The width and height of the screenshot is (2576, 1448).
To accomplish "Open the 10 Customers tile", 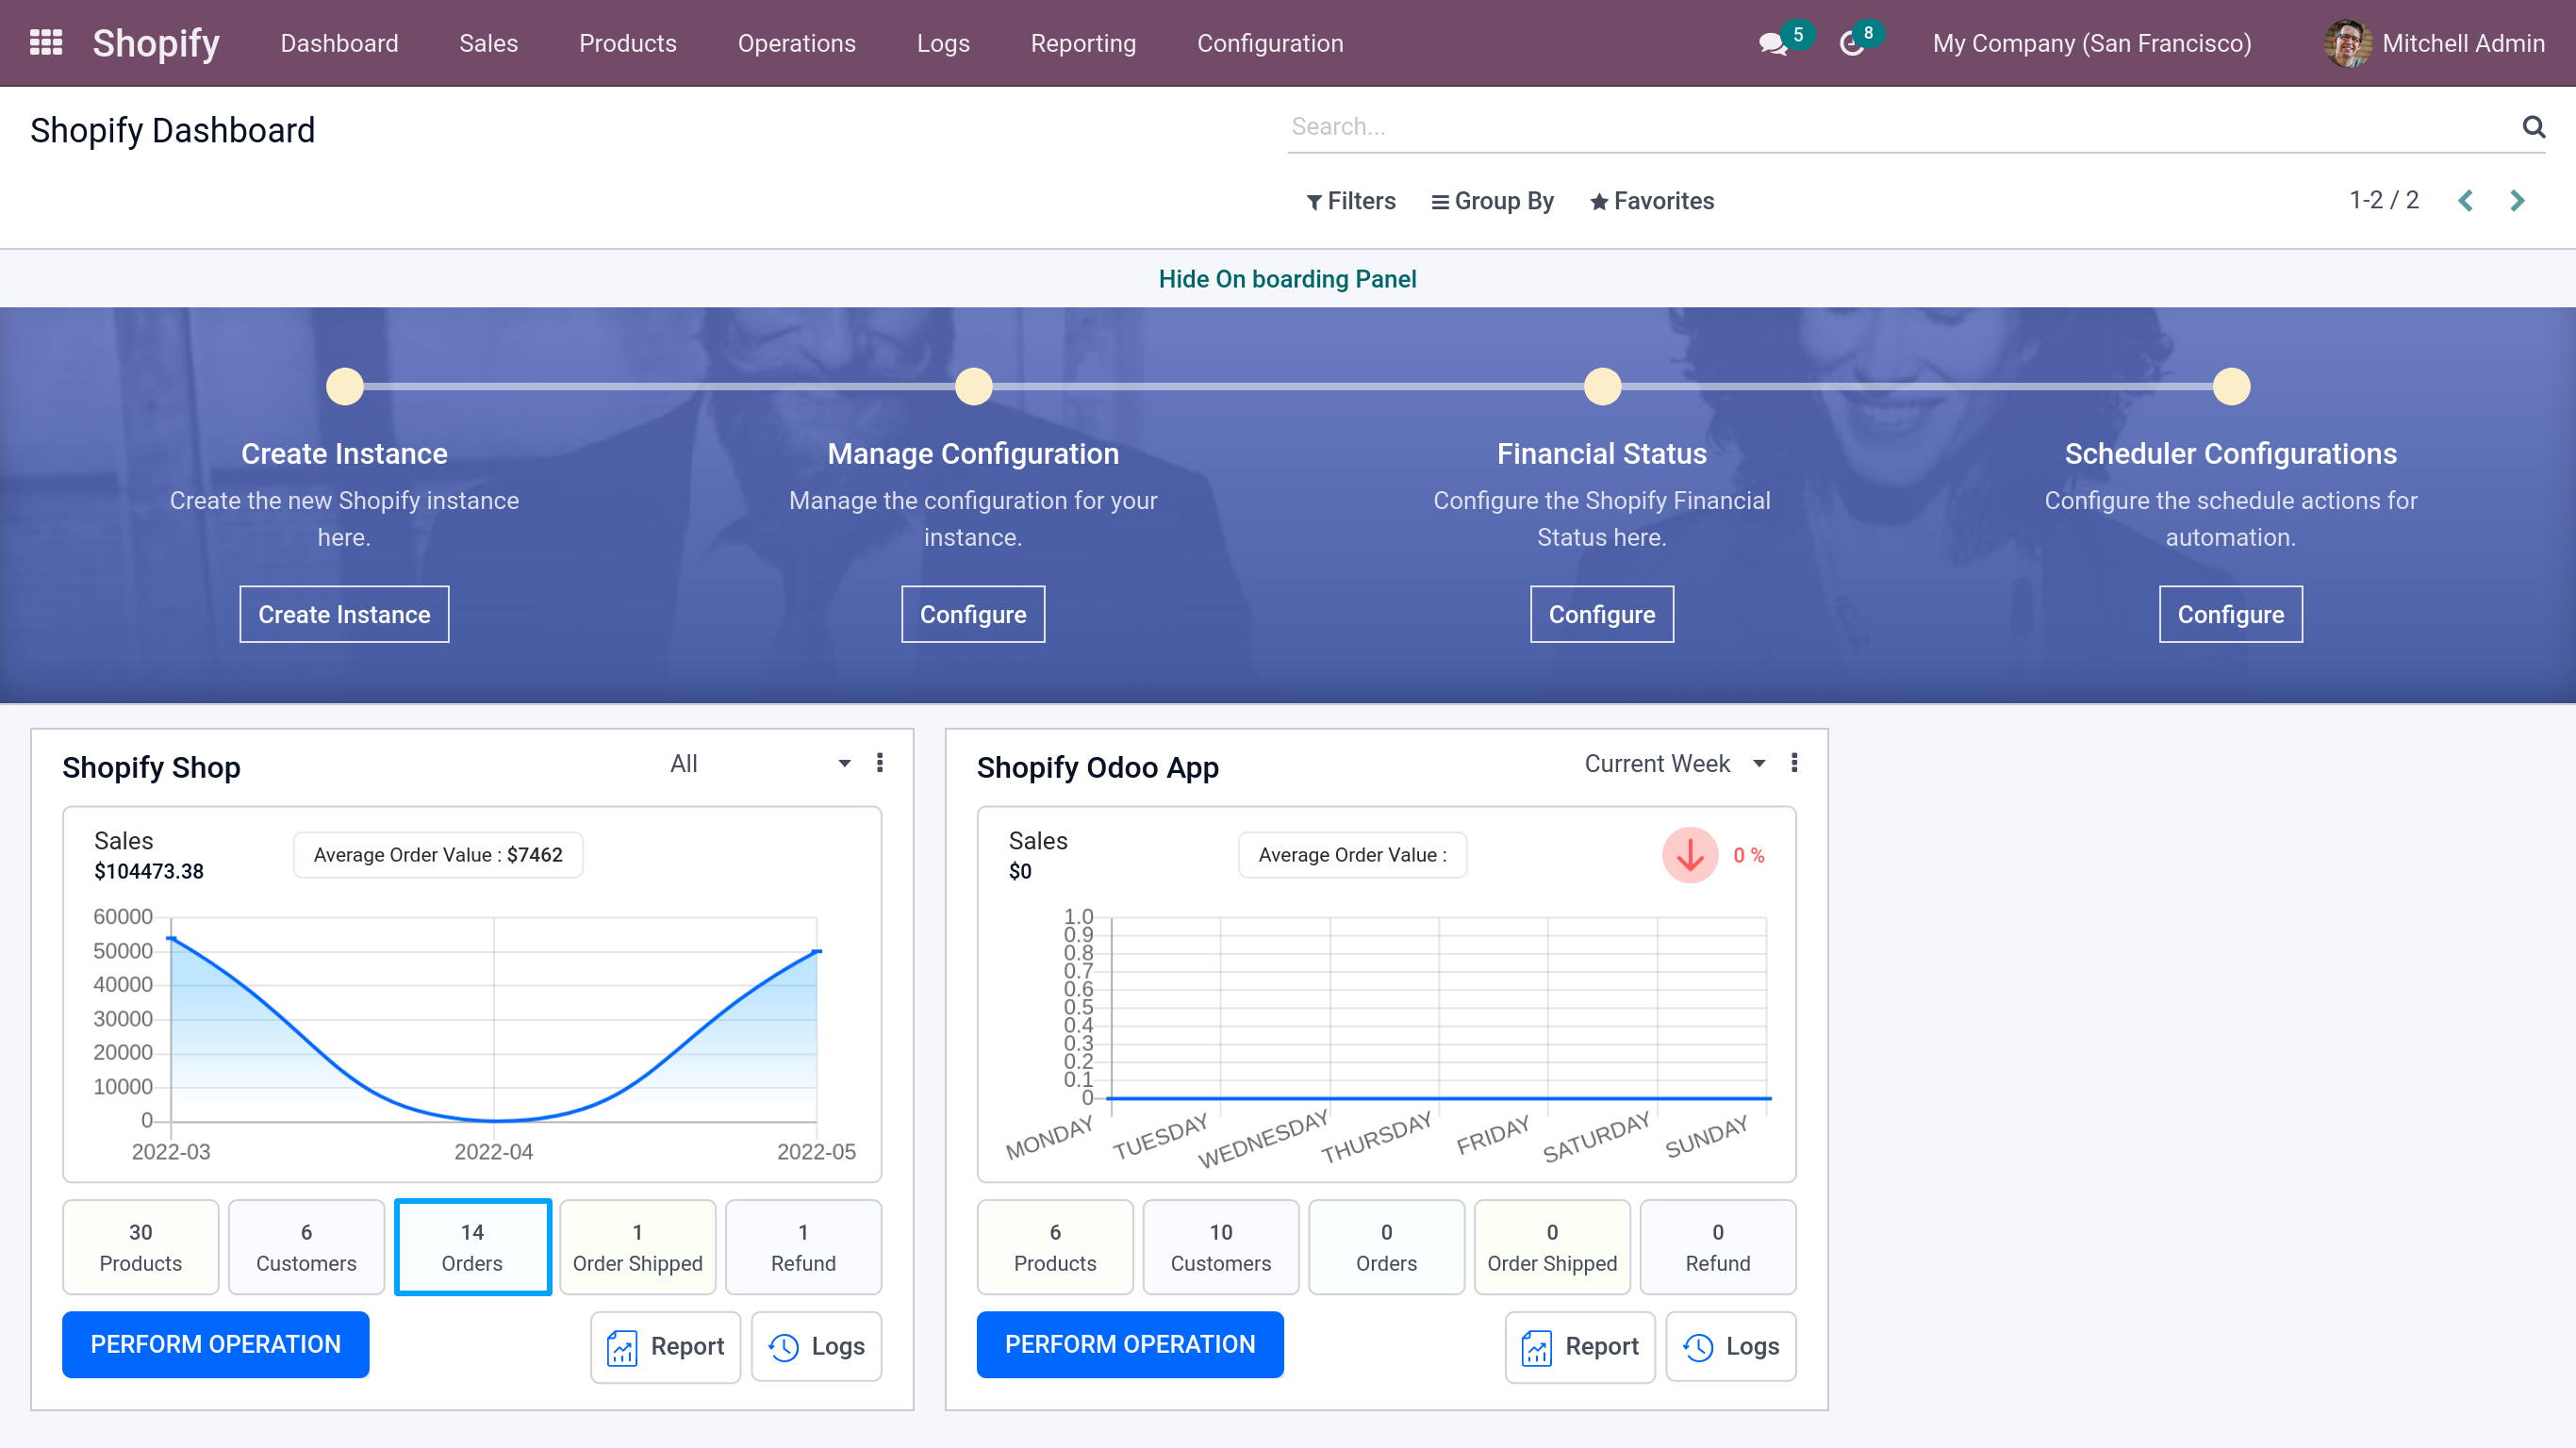I will coord(1221,1247).
